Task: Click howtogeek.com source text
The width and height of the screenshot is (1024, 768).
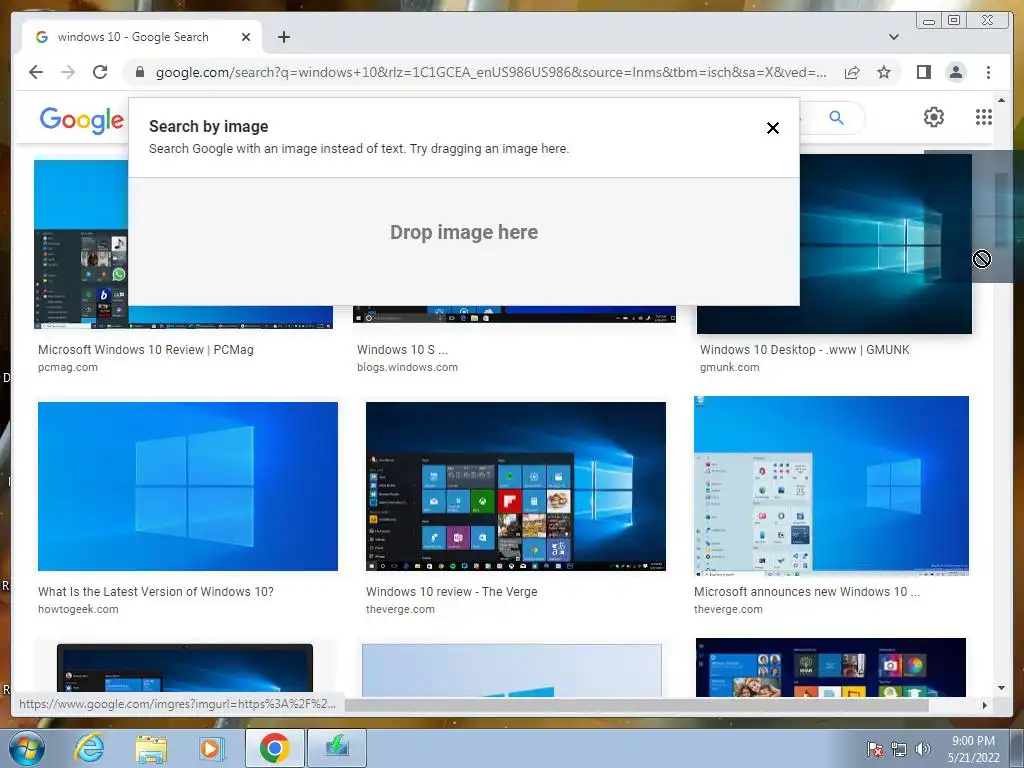Action: [78, 609]
